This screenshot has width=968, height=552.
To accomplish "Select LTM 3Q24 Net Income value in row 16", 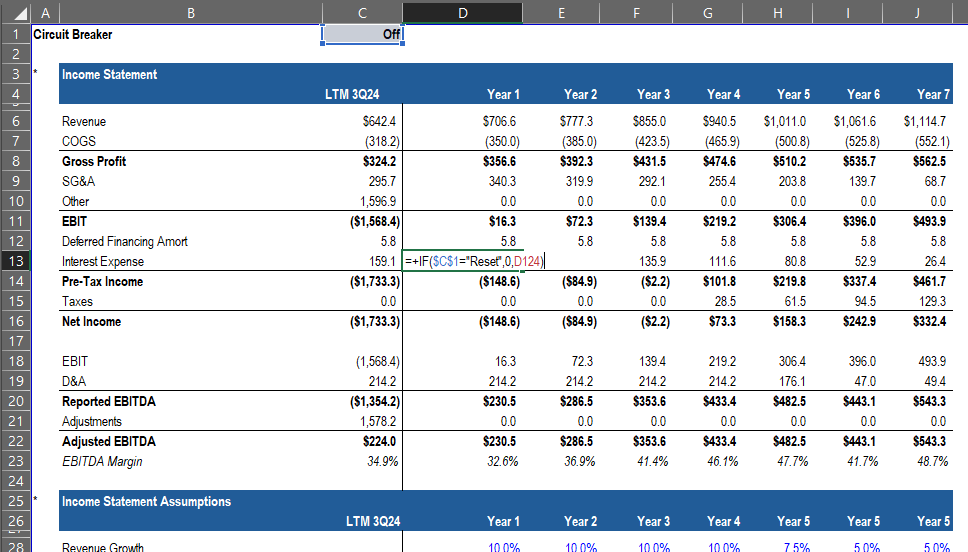I will click(x=375, y=322).
